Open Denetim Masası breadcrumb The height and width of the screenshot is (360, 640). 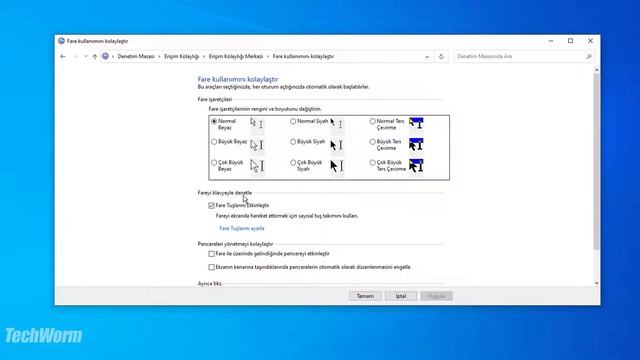tap(136, 56)
